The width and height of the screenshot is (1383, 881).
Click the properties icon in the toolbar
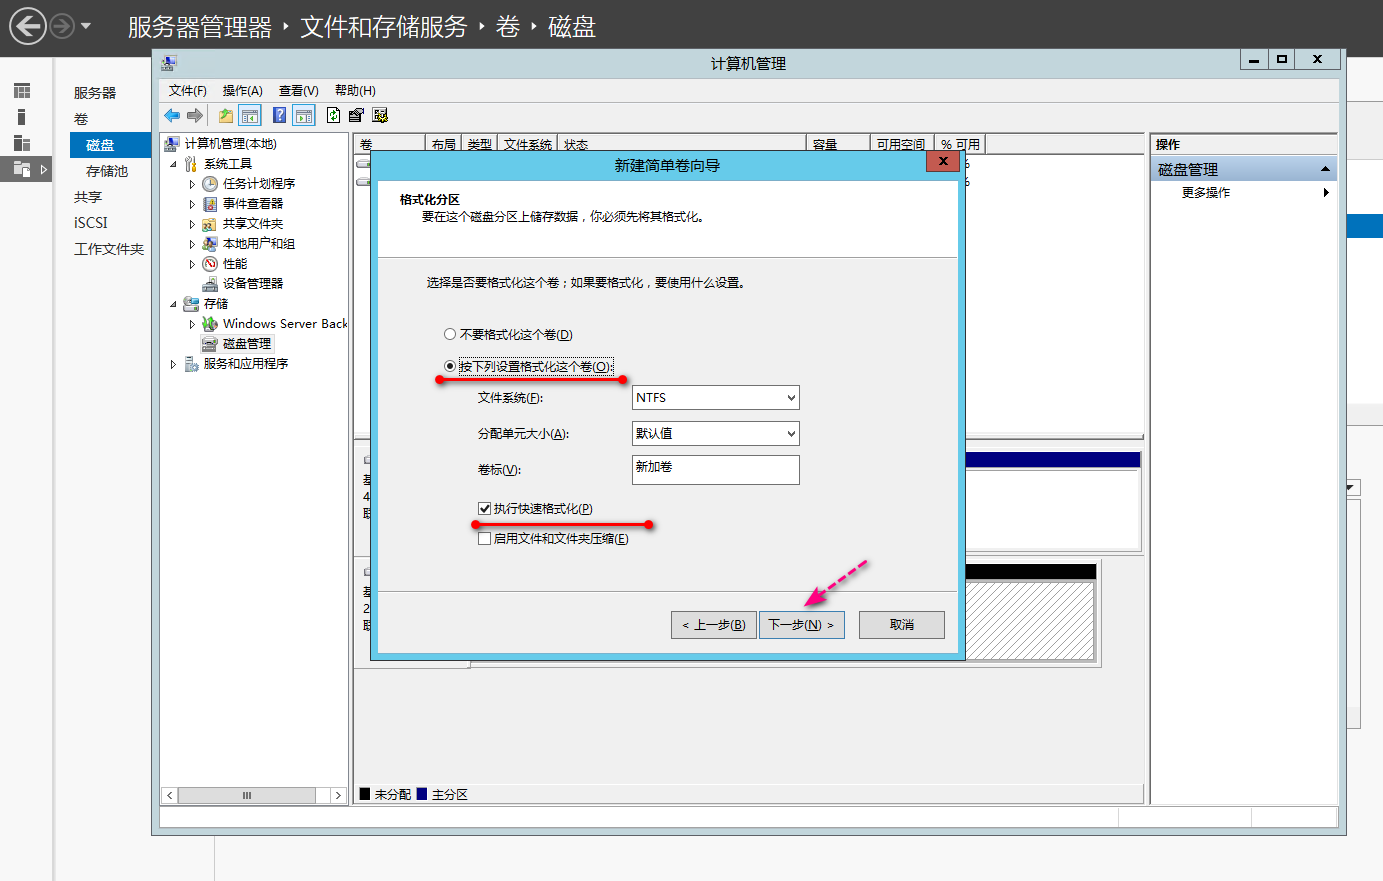coord(356,116)
